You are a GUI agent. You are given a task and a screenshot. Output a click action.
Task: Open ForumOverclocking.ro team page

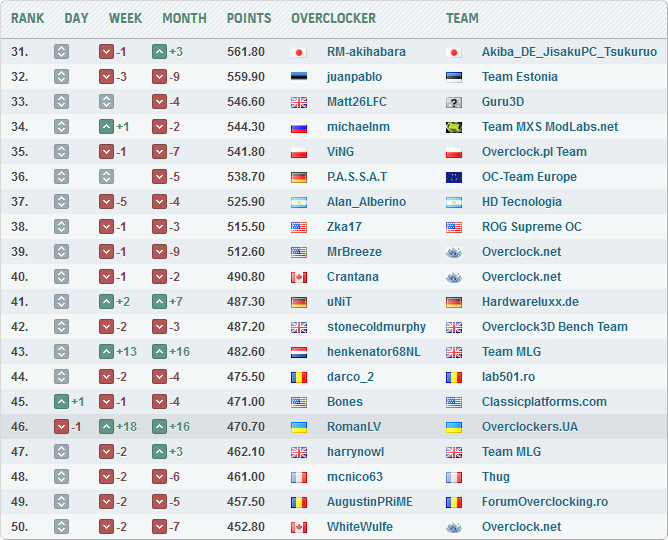coord(545,502)
